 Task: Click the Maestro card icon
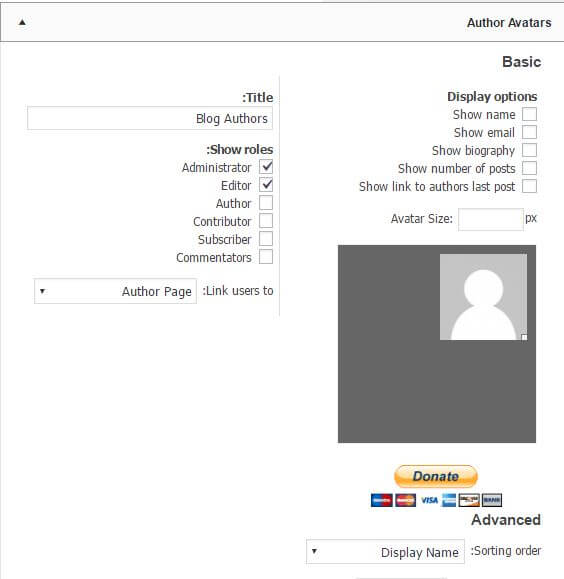382,500
